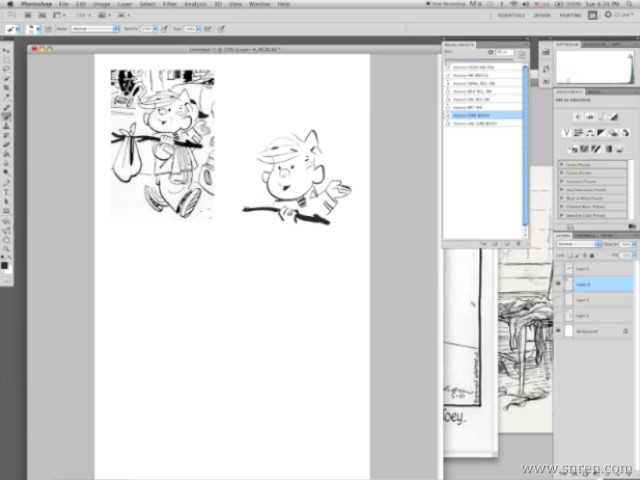Select the Clone Stamp tool

[x=6, y=126]
